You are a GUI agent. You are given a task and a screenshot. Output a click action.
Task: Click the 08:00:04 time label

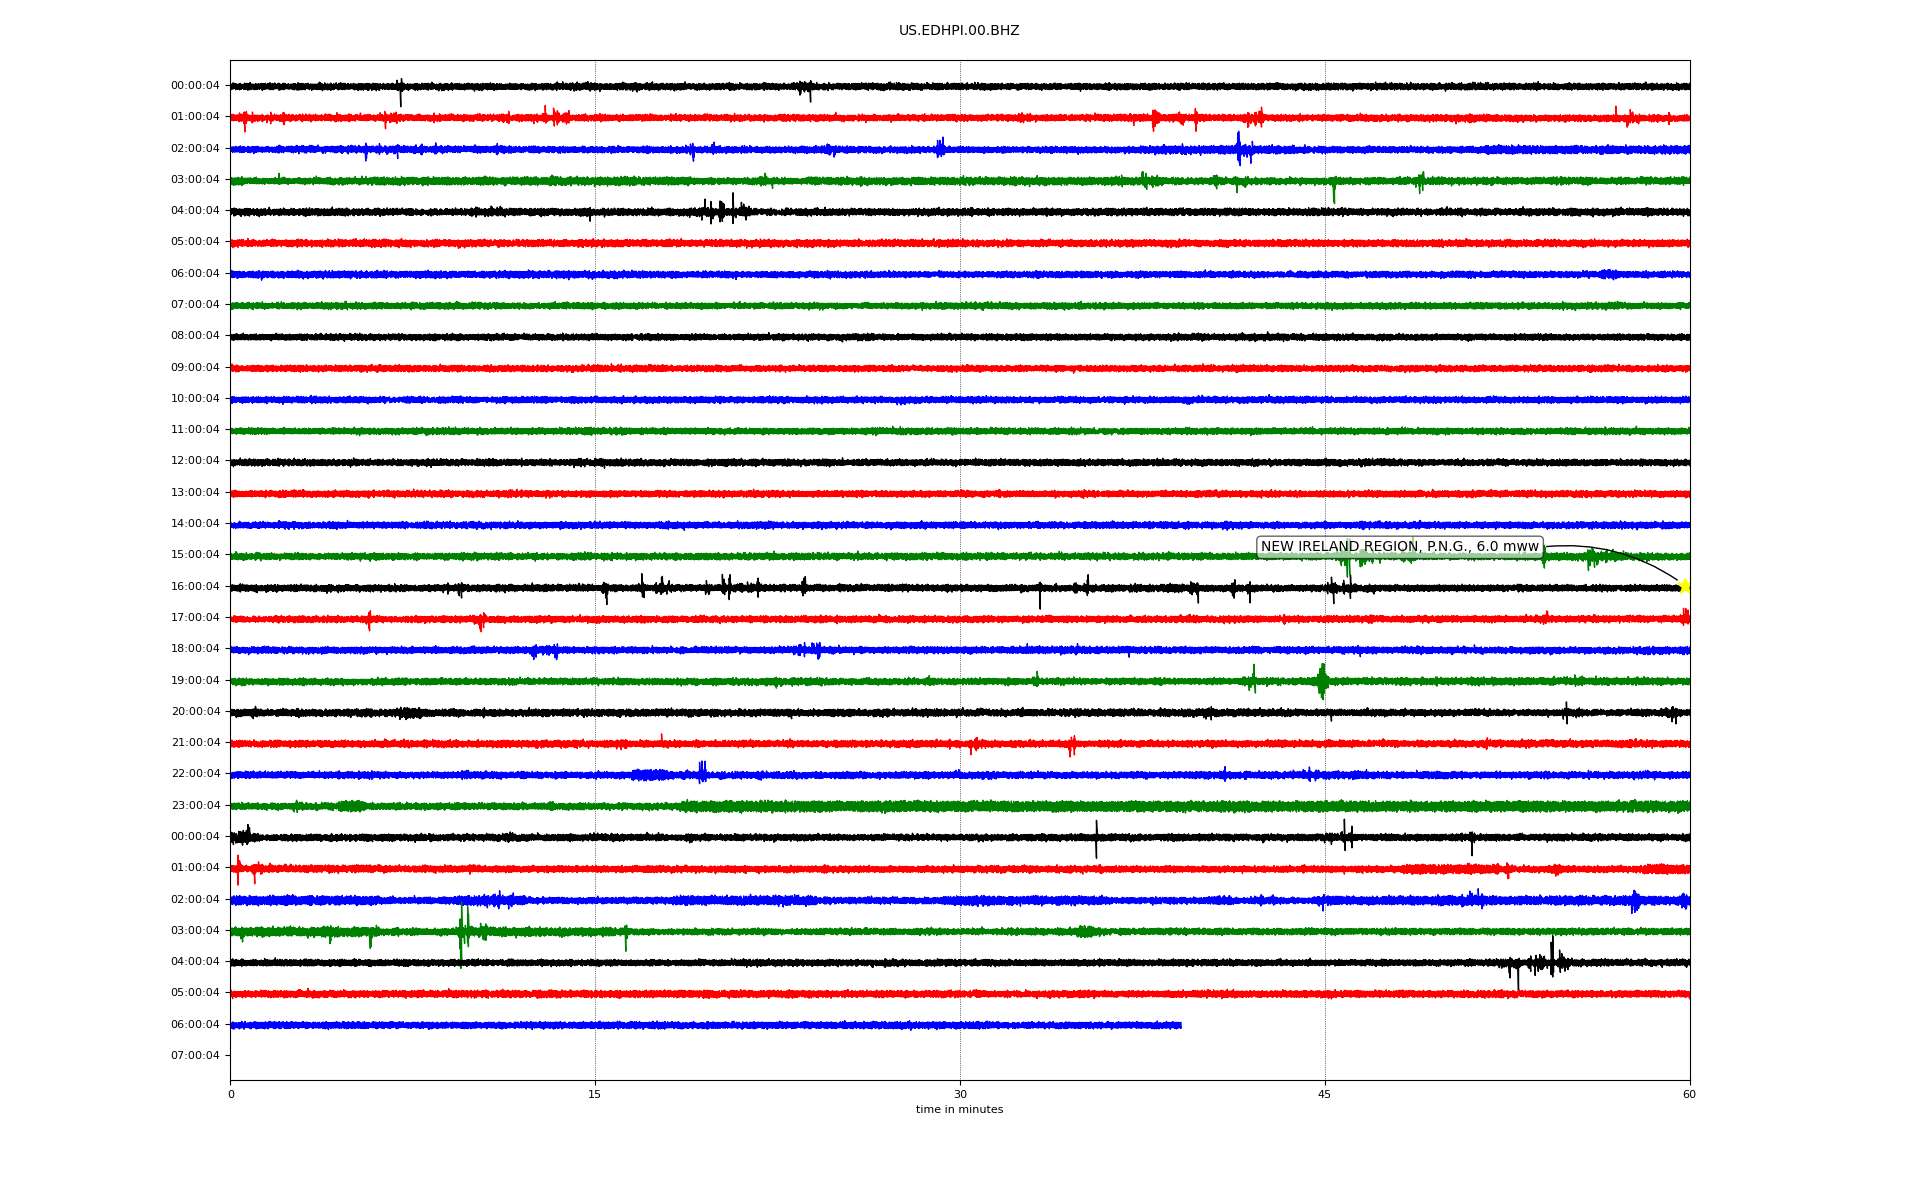coord(195,336)
